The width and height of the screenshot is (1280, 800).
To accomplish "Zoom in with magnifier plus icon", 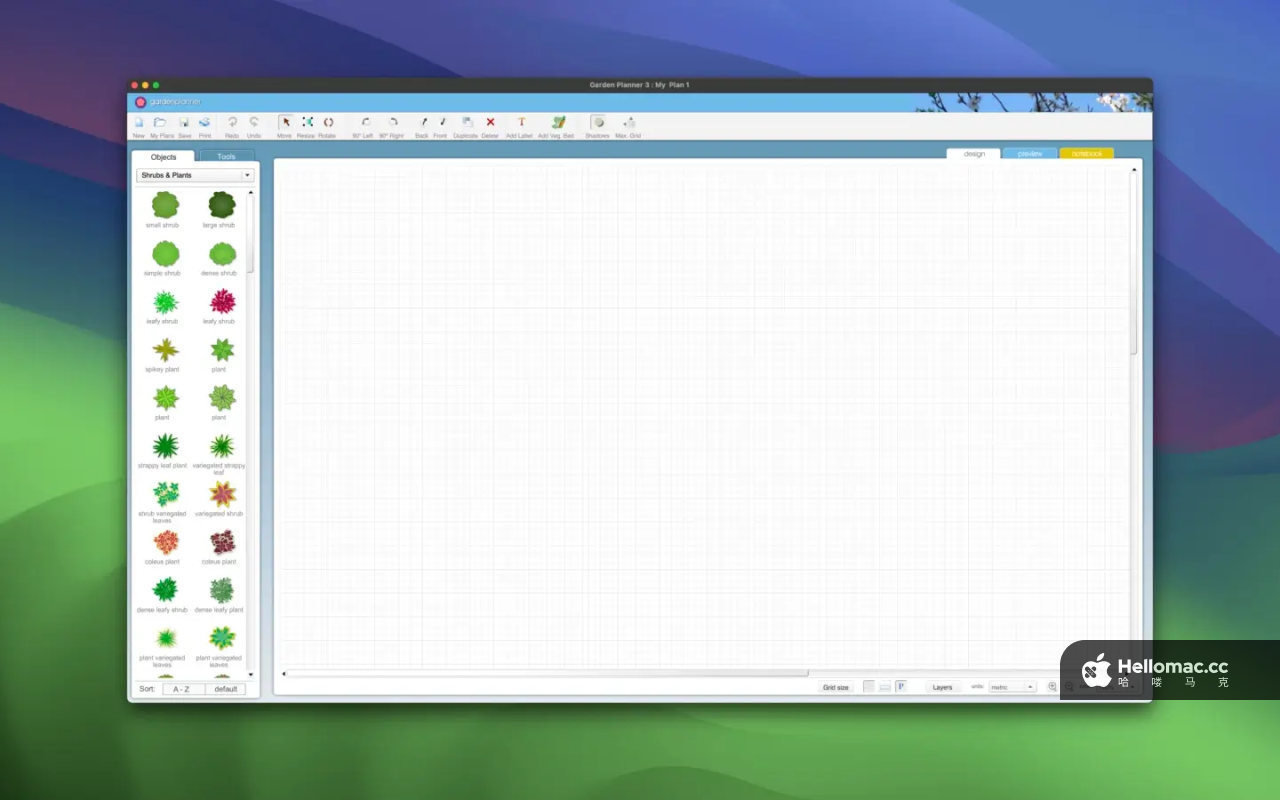I will pos(1052,687).
